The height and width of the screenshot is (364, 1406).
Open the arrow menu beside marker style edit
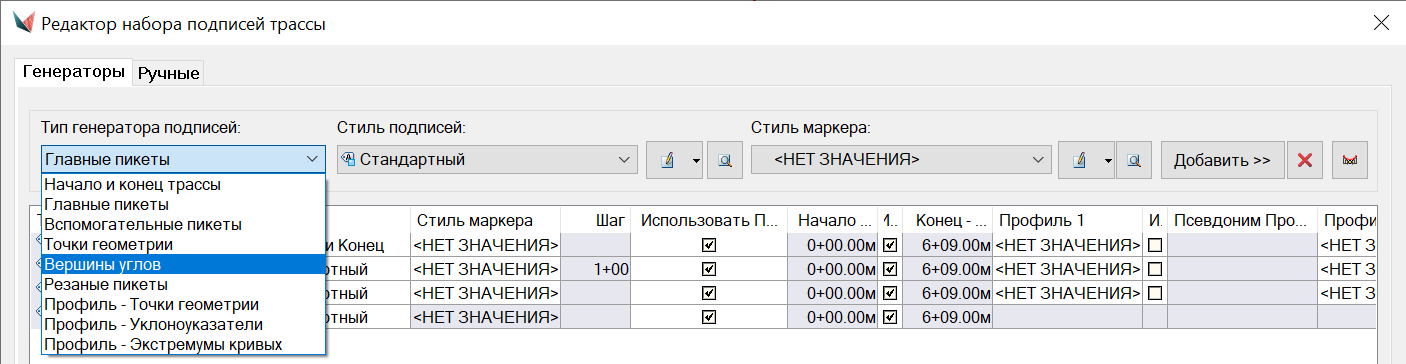(1107, 160)
